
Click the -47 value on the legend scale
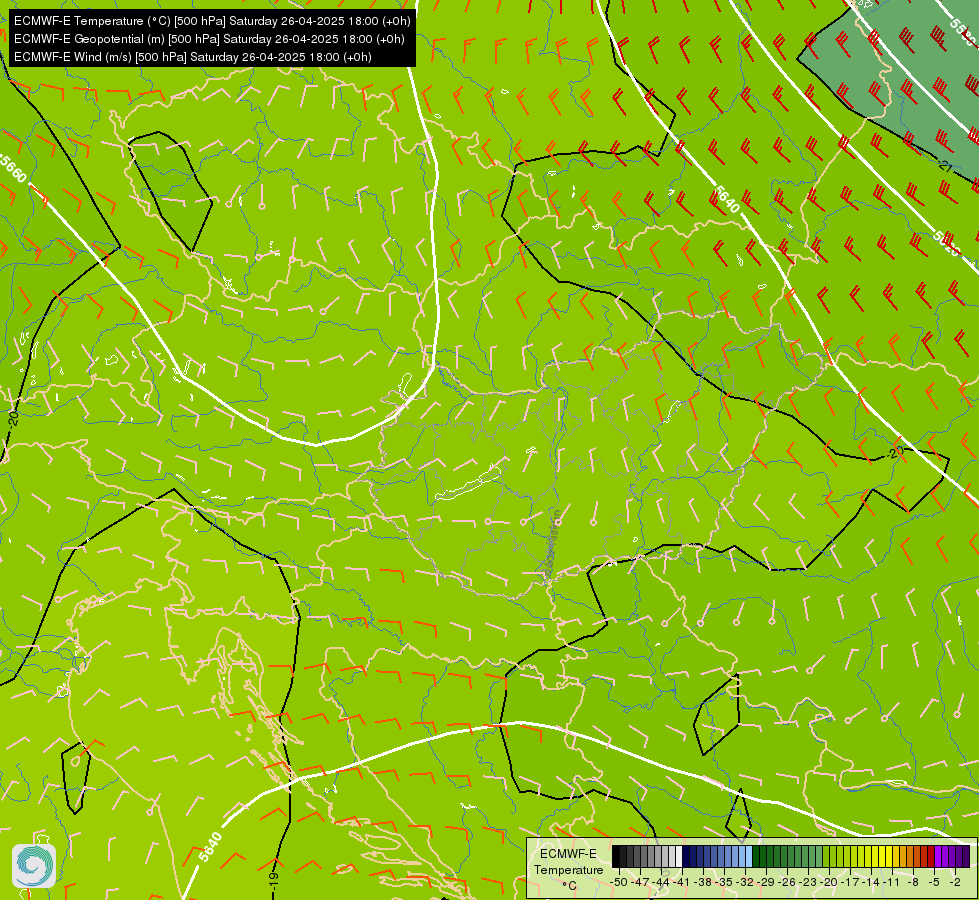[640, 882]
